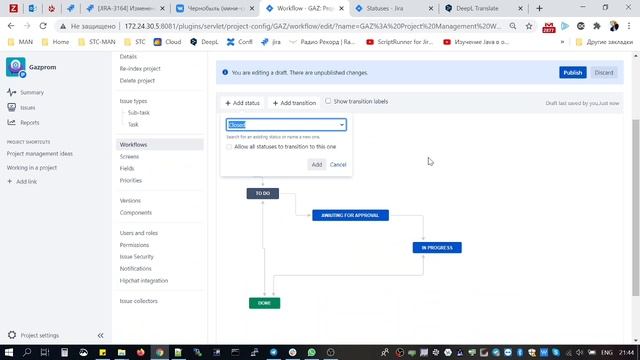Open the Cloud bookmark
The image size is (640, 360).
coord(167,42)
